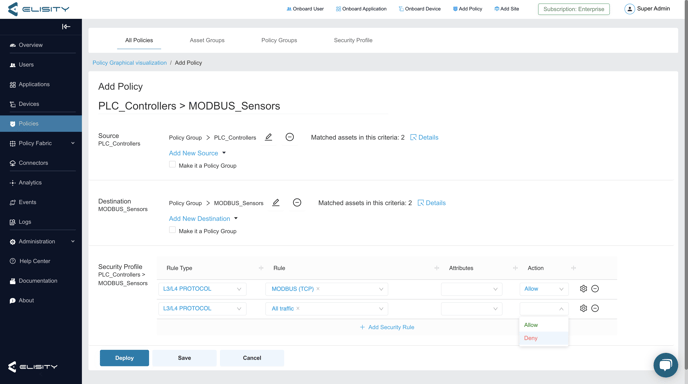
Task: Open the chat support bubble
Action: (666, 365)
